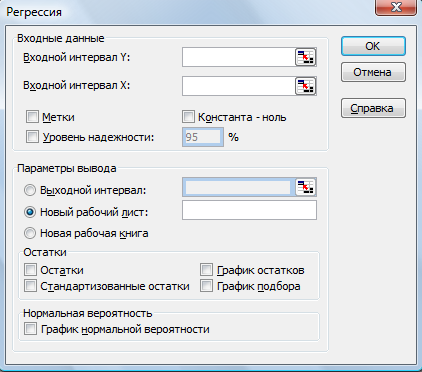Screen dimensions: 422x372
Task: Click range selector icon for Входной интервал X
Action: (x=305, y=86)
